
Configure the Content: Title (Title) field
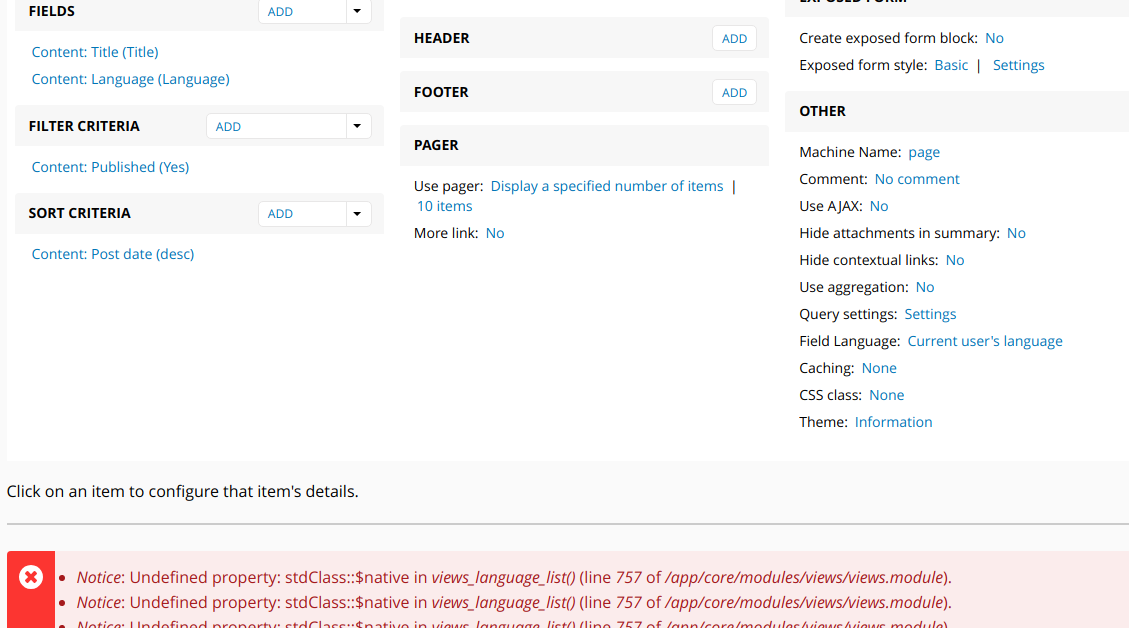click(x=94, y=51)
